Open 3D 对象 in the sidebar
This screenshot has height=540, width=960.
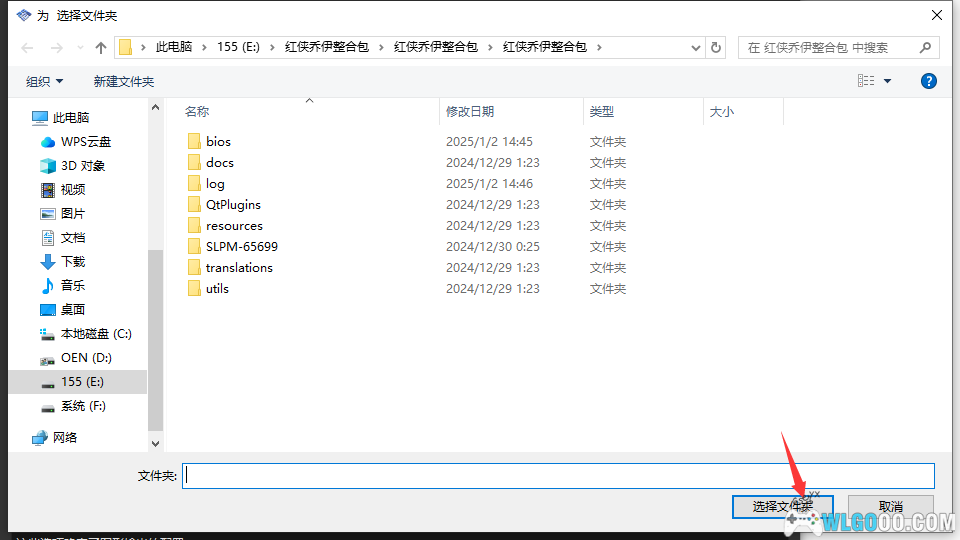(x=82, y=166)
